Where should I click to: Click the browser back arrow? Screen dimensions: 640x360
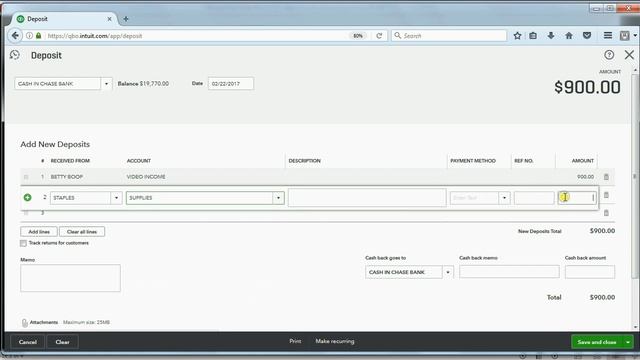tap(15, 36)
